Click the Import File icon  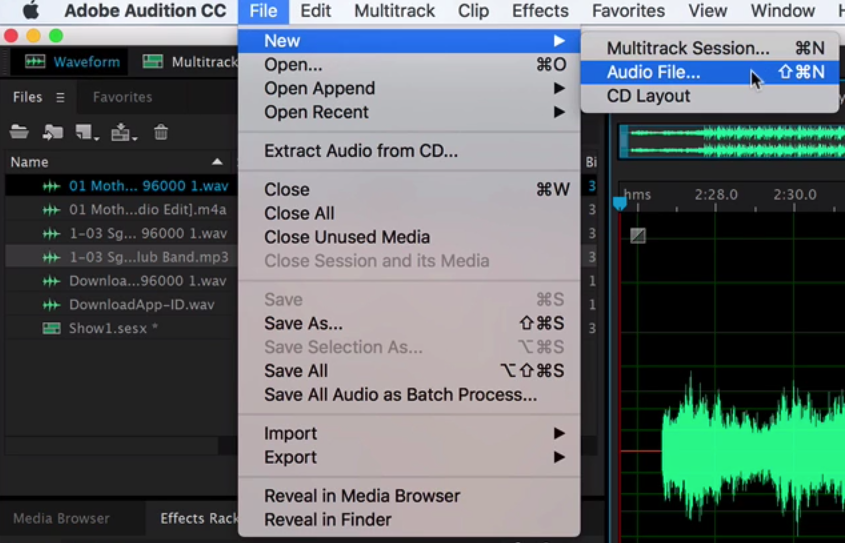coord(52,132)
